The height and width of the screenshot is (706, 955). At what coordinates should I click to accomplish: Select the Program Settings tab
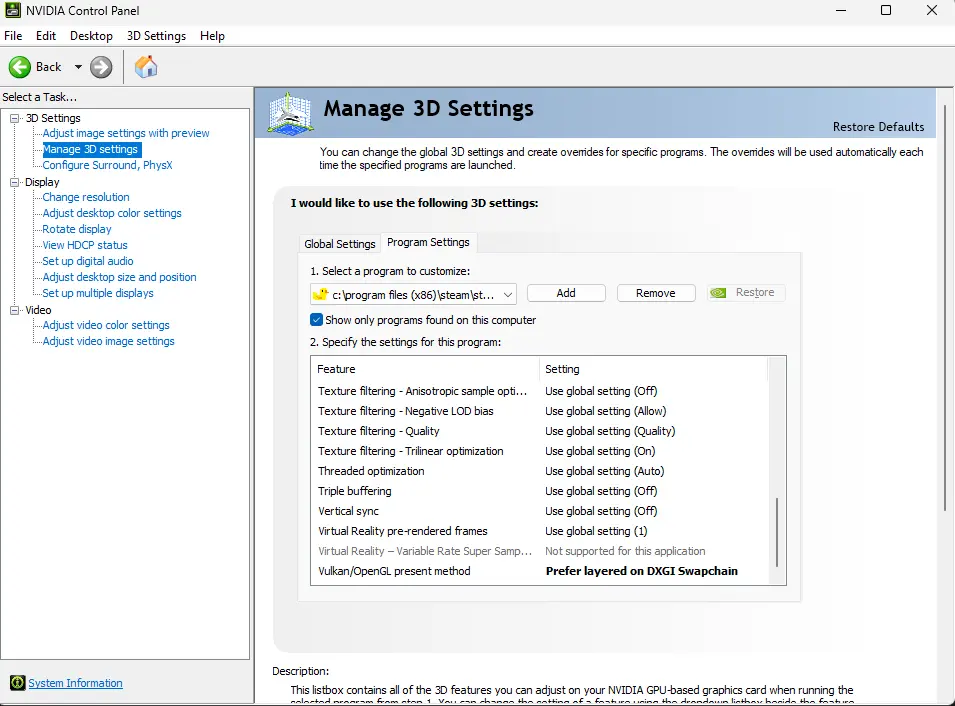coord(428,242)
